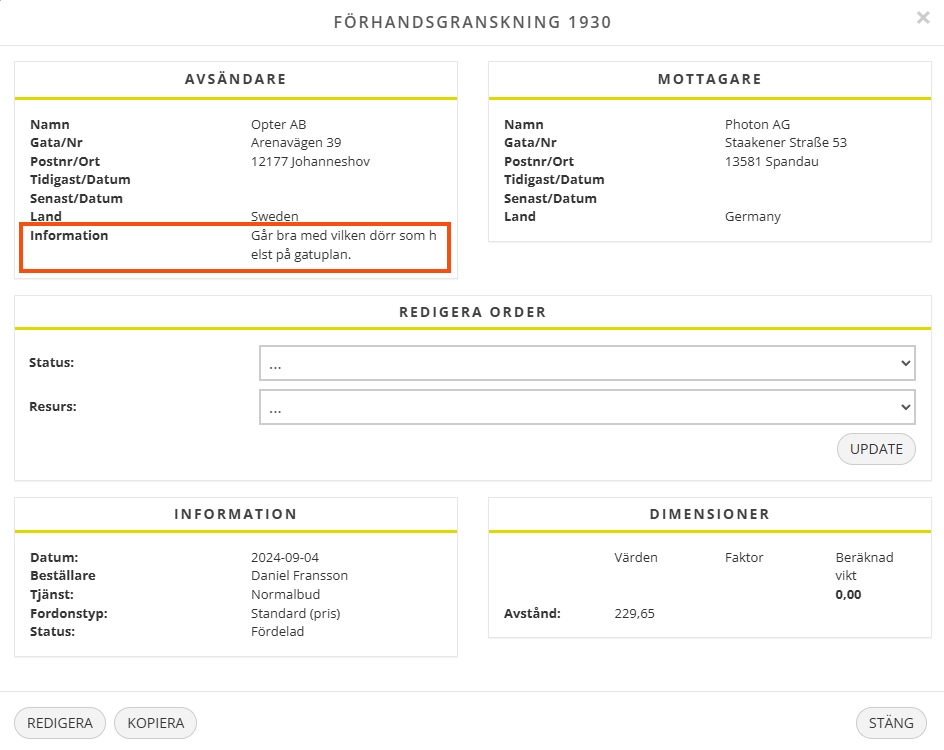This screenshot has height=750, width=944.
Task: Click the dialog title Förhandsgranskning 1930
Action: click(472, 22)
